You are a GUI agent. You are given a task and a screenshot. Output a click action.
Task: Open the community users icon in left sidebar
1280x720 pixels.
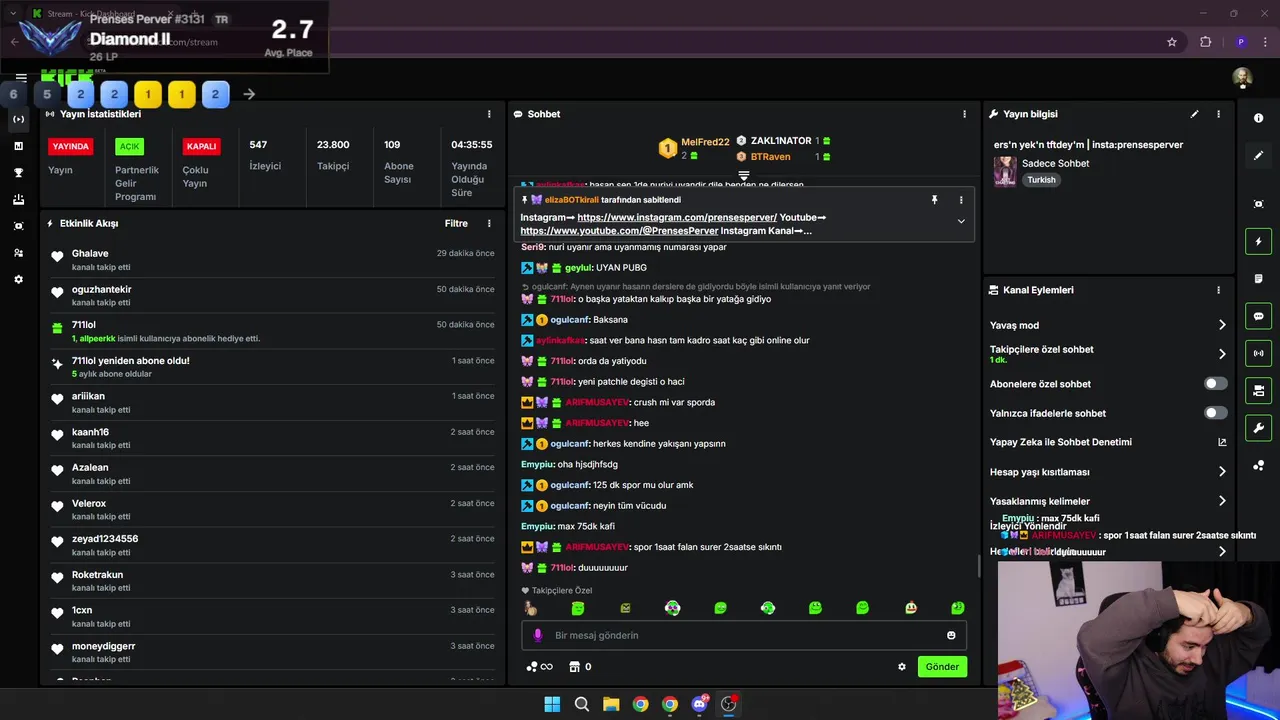18,253
